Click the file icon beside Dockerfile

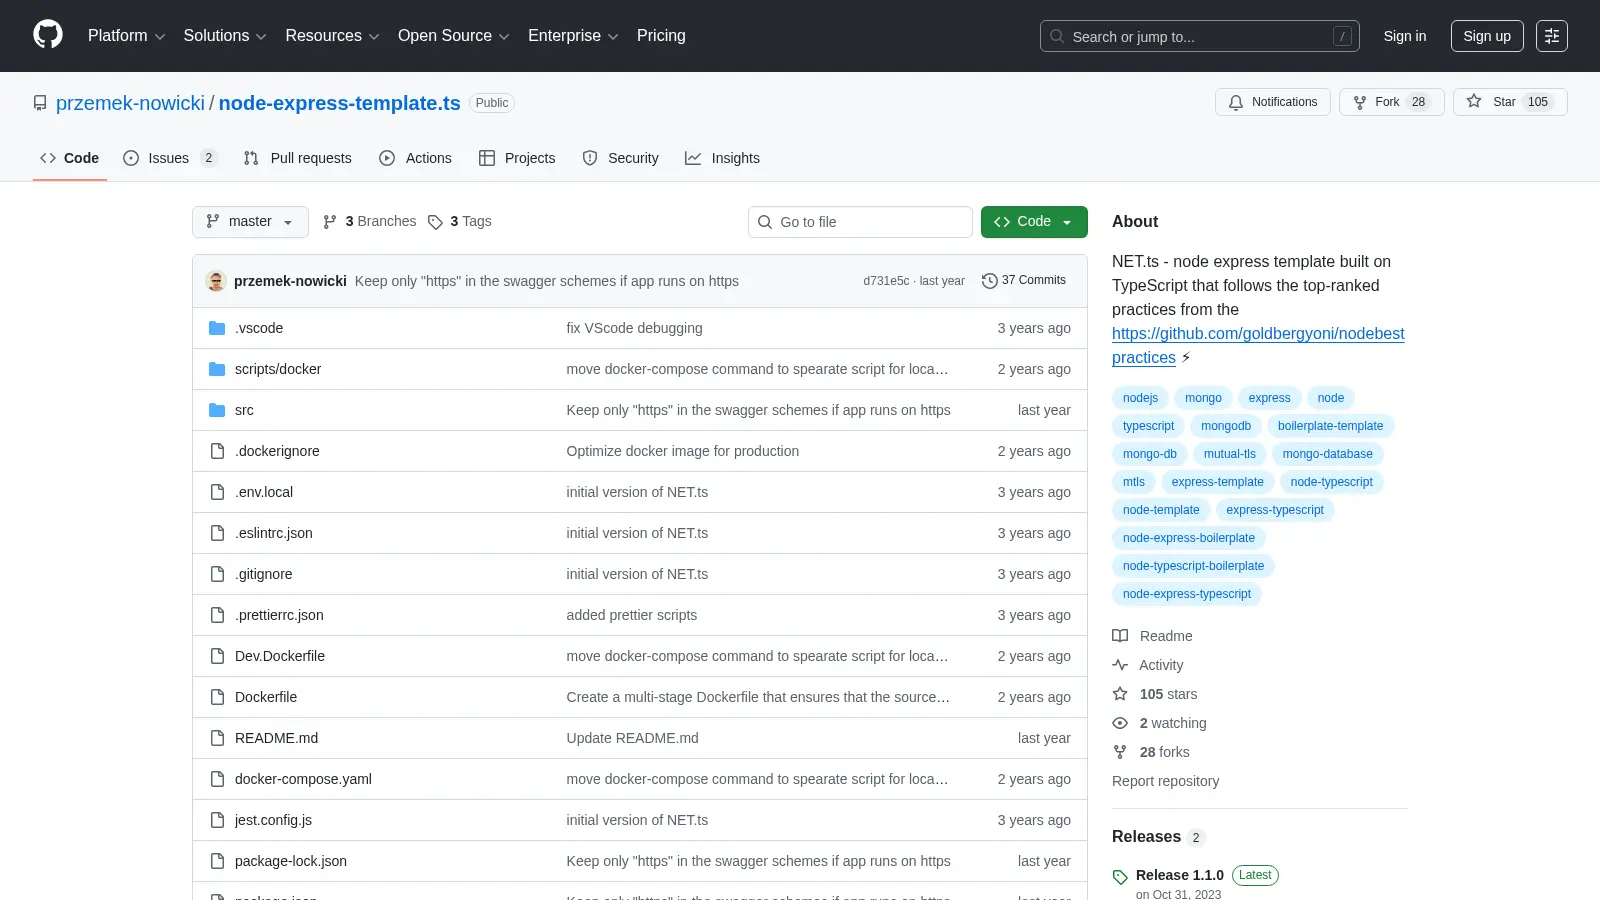(217, 697)
